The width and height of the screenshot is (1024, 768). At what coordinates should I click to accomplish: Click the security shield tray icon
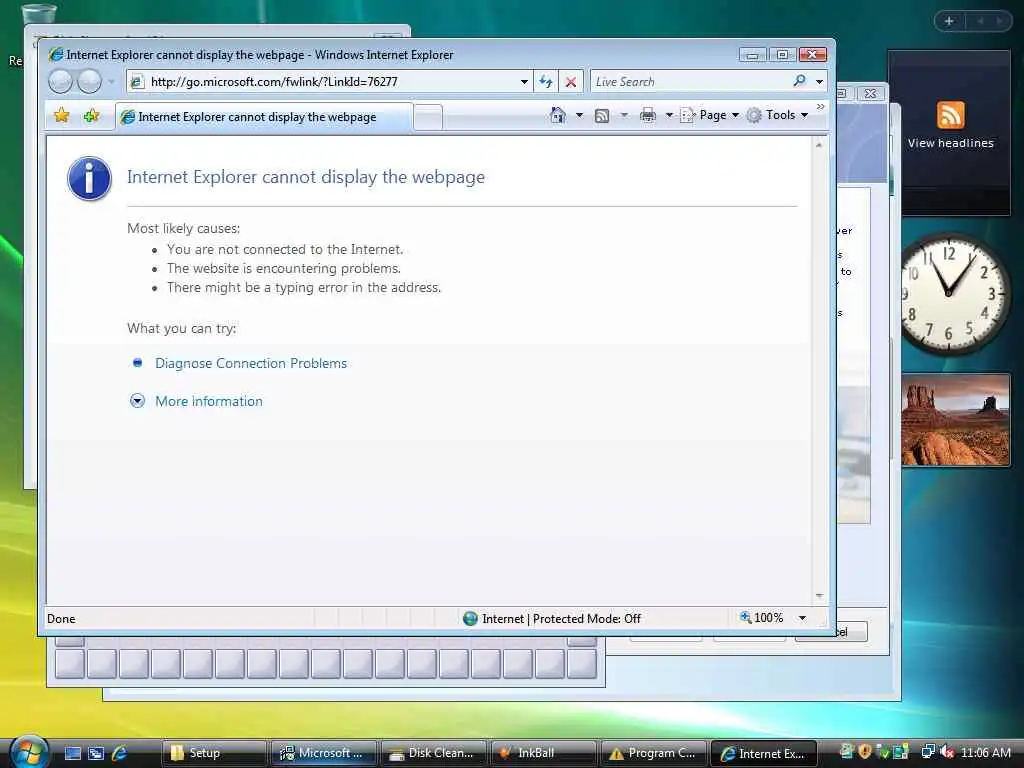(x=865, y=752)
